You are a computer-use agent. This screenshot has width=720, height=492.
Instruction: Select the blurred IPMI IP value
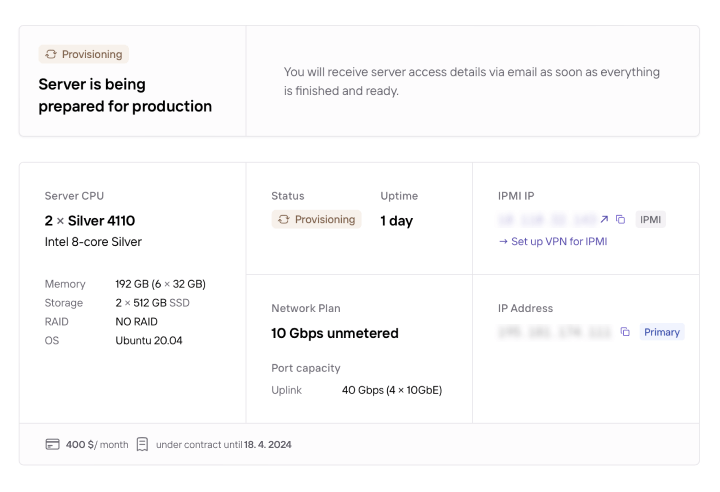click(x=546, y=220)
